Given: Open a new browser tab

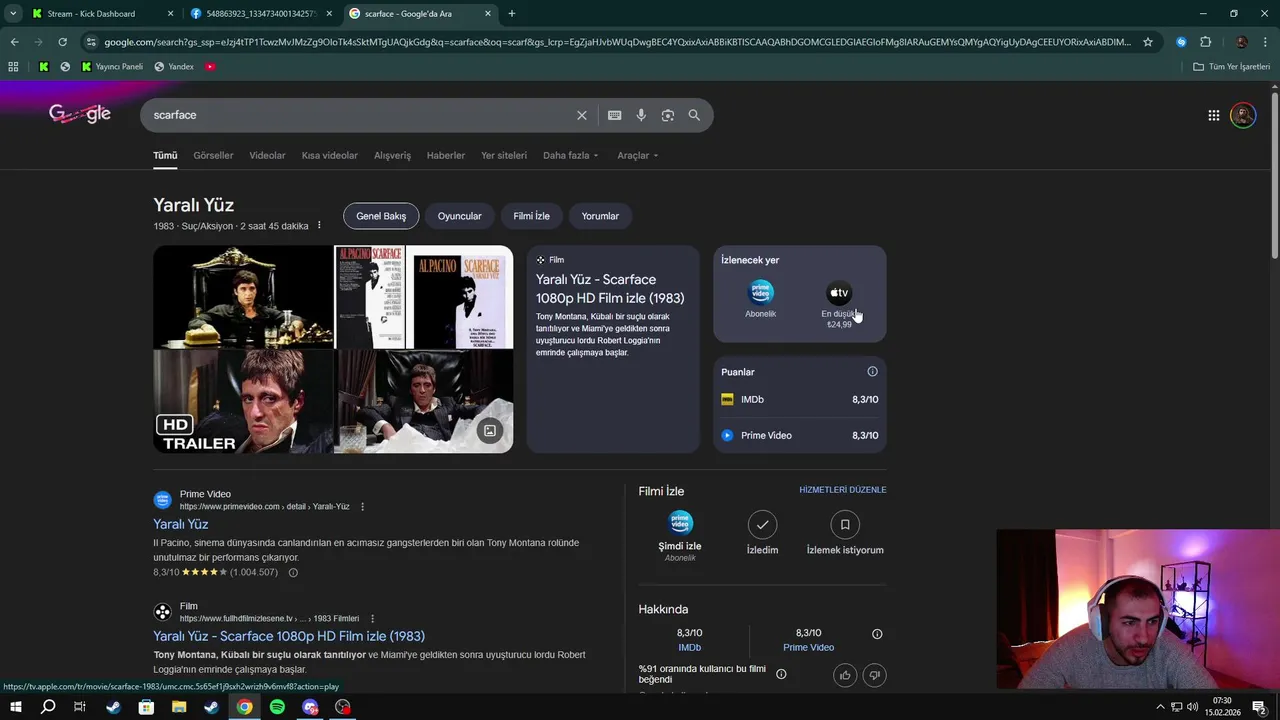Looking at the screenshot, I should 512,14.
